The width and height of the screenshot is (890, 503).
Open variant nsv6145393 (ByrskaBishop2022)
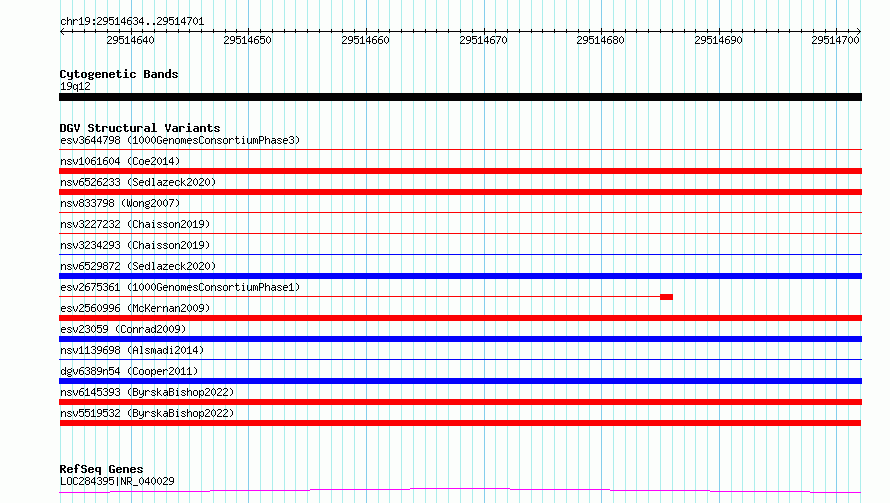pyautogui.click(x=147, y=392)
